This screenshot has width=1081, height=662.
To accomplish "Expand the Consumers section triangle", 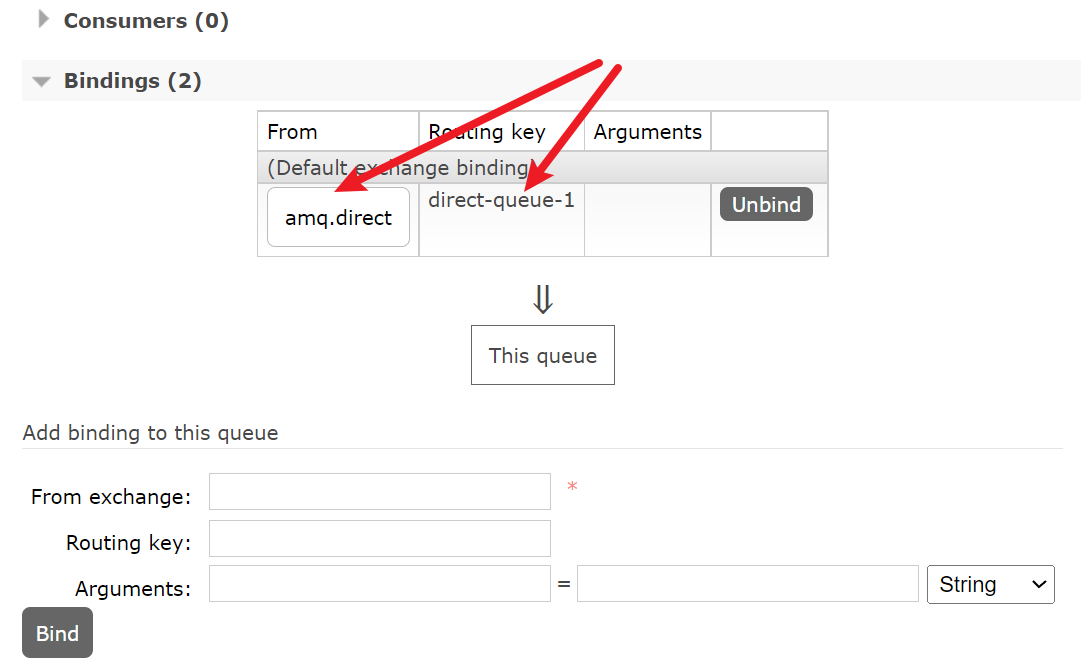I will point(43,19).
